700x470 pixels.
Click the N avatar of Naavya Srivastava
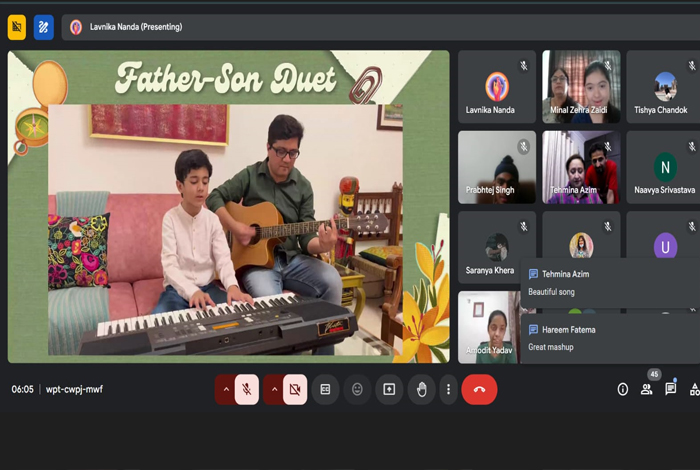[x=665, y=167]
